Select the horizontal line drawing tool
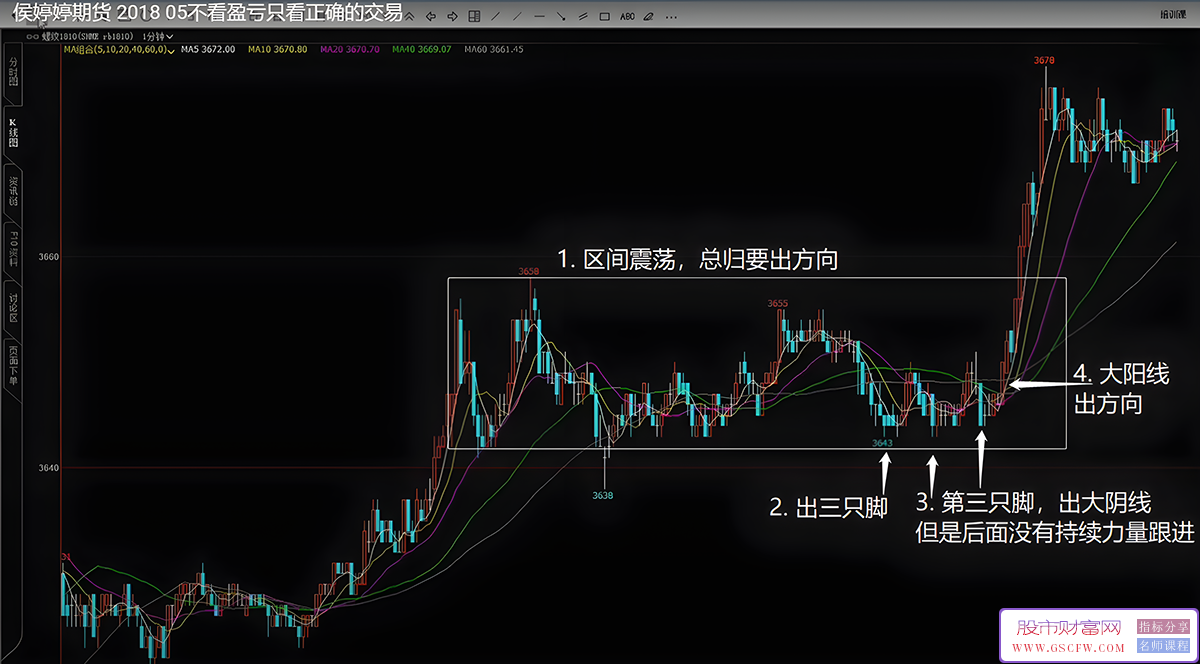Viewport: 1200px width, 664px height. click(x=539, y=16)
